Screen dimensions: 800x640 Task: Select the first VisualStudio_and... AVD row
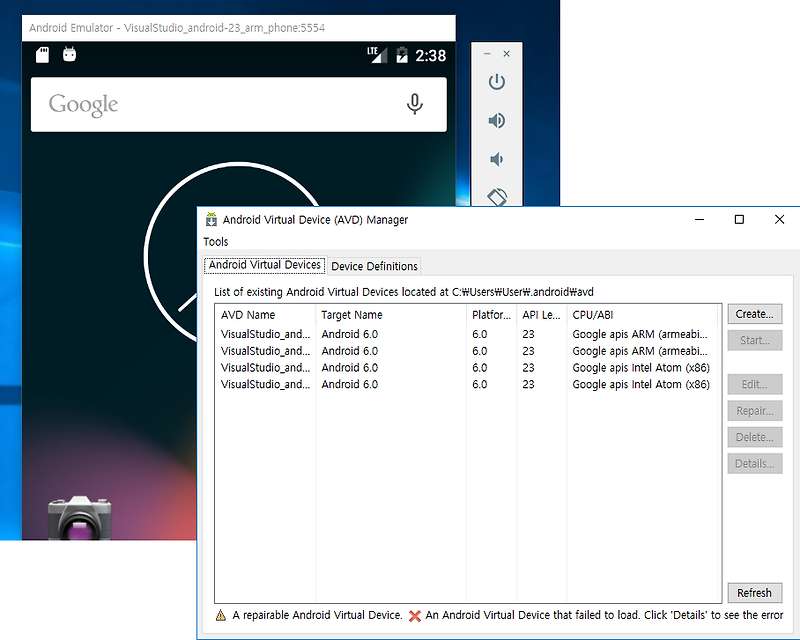pyautogui.click(x=468, y=334)
